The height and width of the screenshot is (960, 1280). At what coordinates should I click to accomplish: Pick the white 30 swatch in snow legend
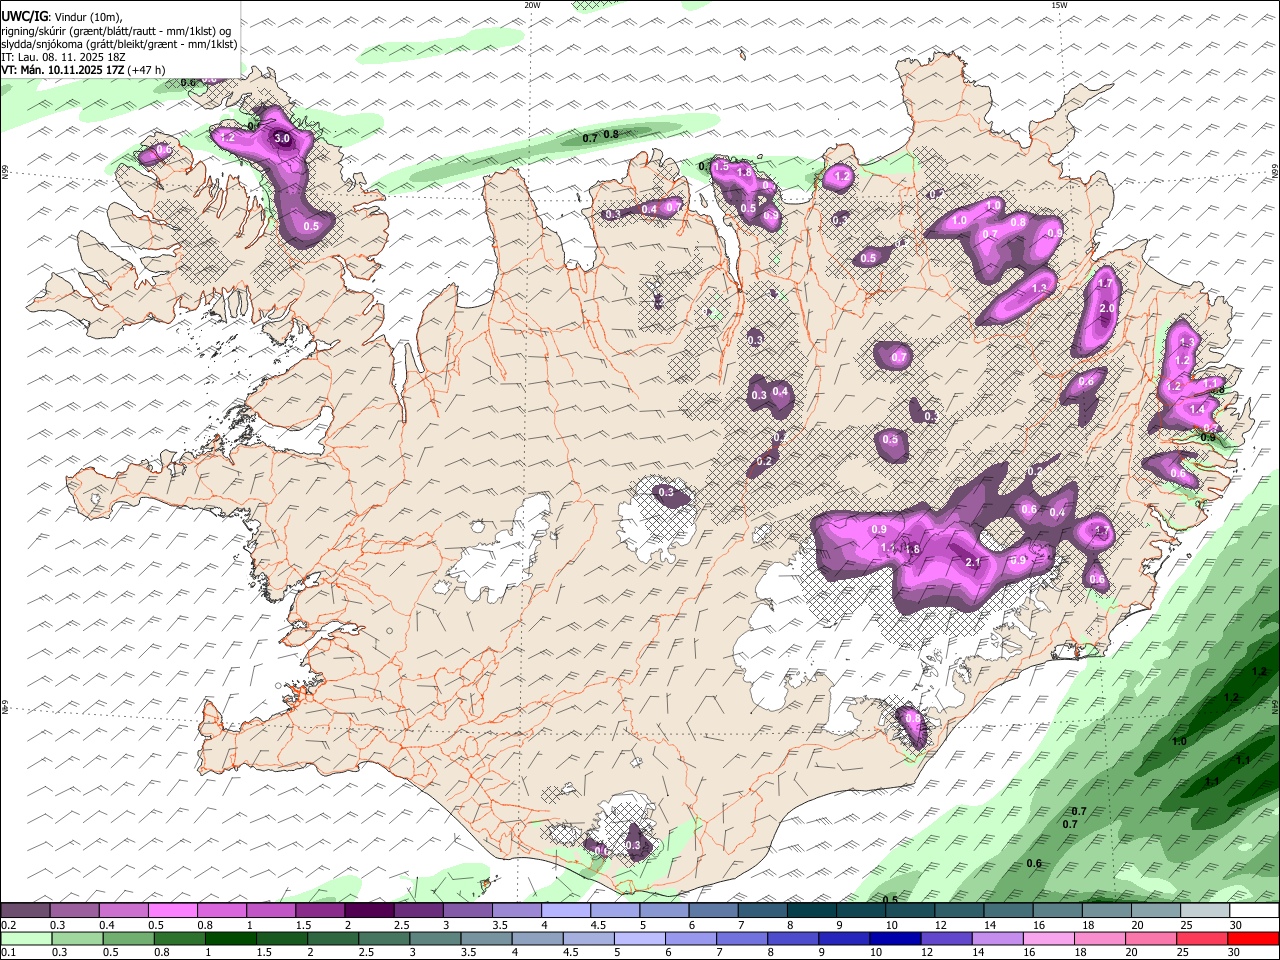pos(1254,911)
